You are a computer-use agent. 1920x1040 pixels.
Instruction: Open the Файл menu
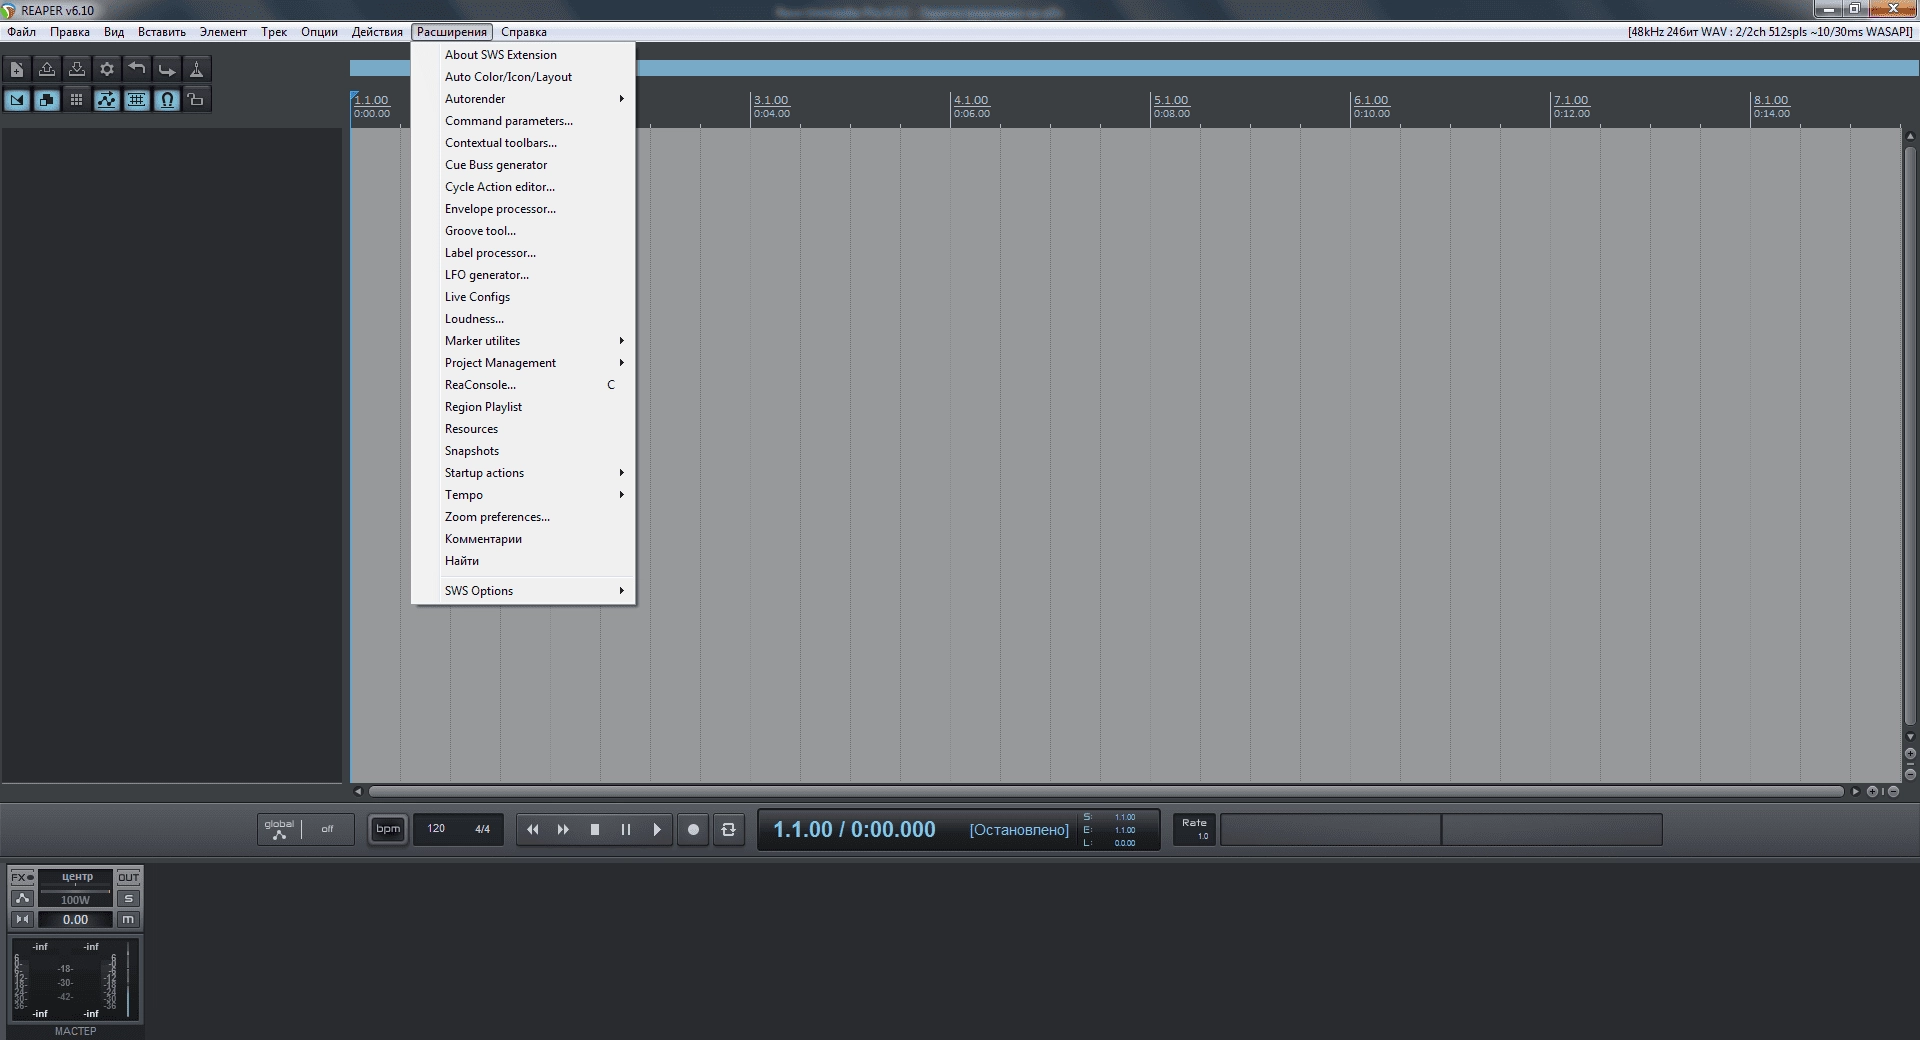(x=21, y=32)
